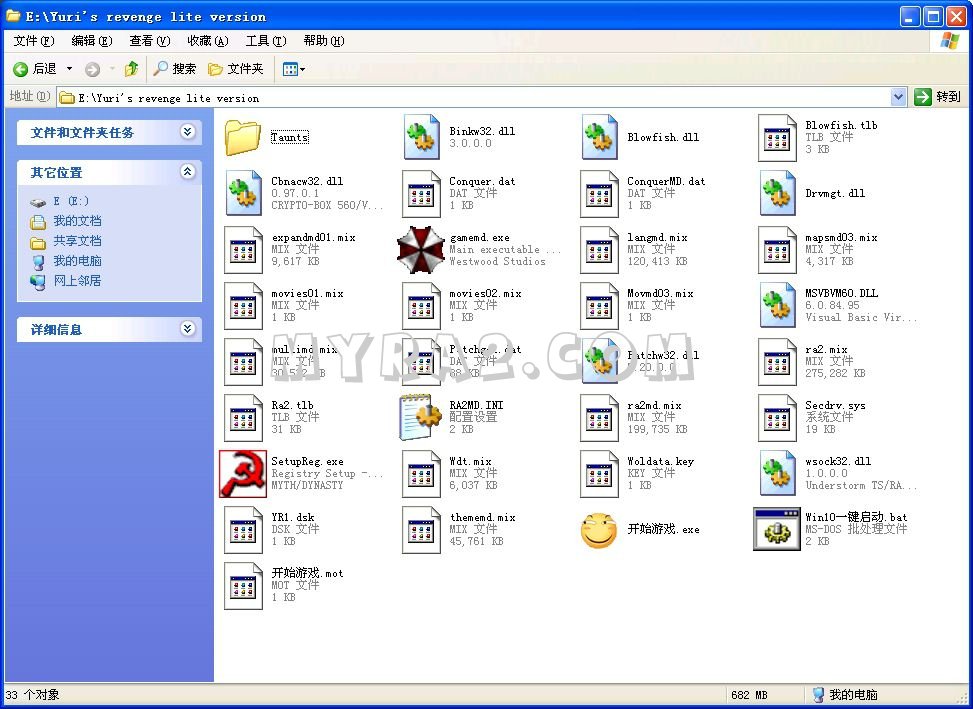Expand the address bar dropdown
Viewport: 973px width, 709px height.
[898, 97]
